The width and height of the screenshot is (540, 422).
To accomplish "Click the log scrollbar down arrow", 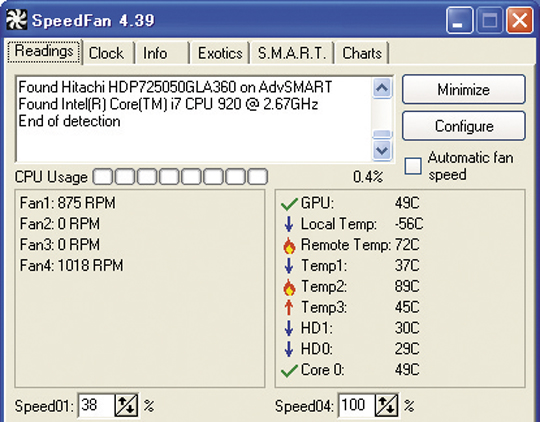I will pyautogui.click(x=382, y=150).
